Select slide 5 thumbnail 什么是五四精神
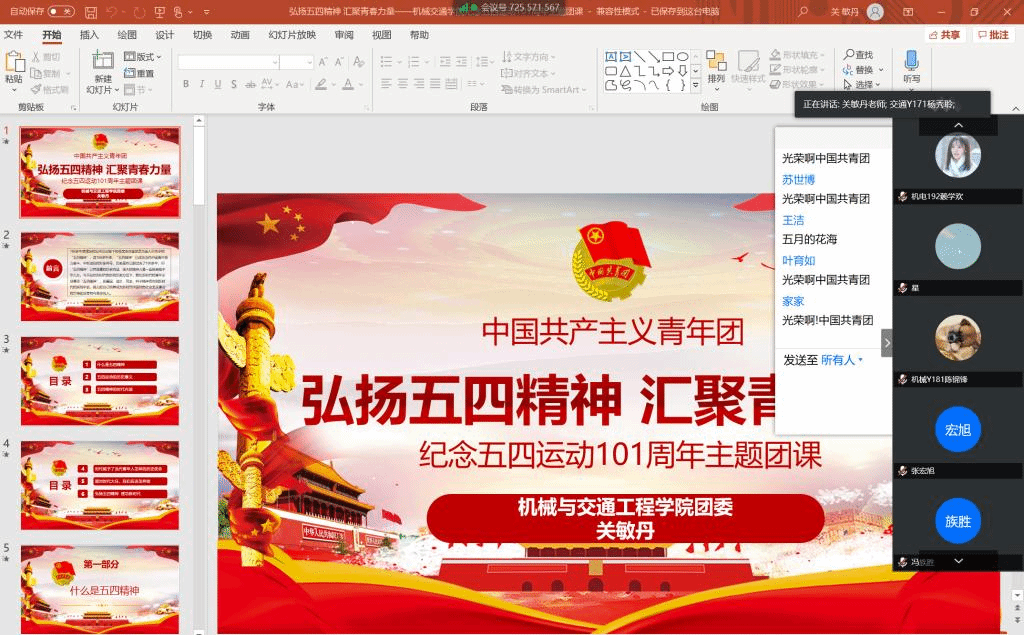 coord(100,589)
